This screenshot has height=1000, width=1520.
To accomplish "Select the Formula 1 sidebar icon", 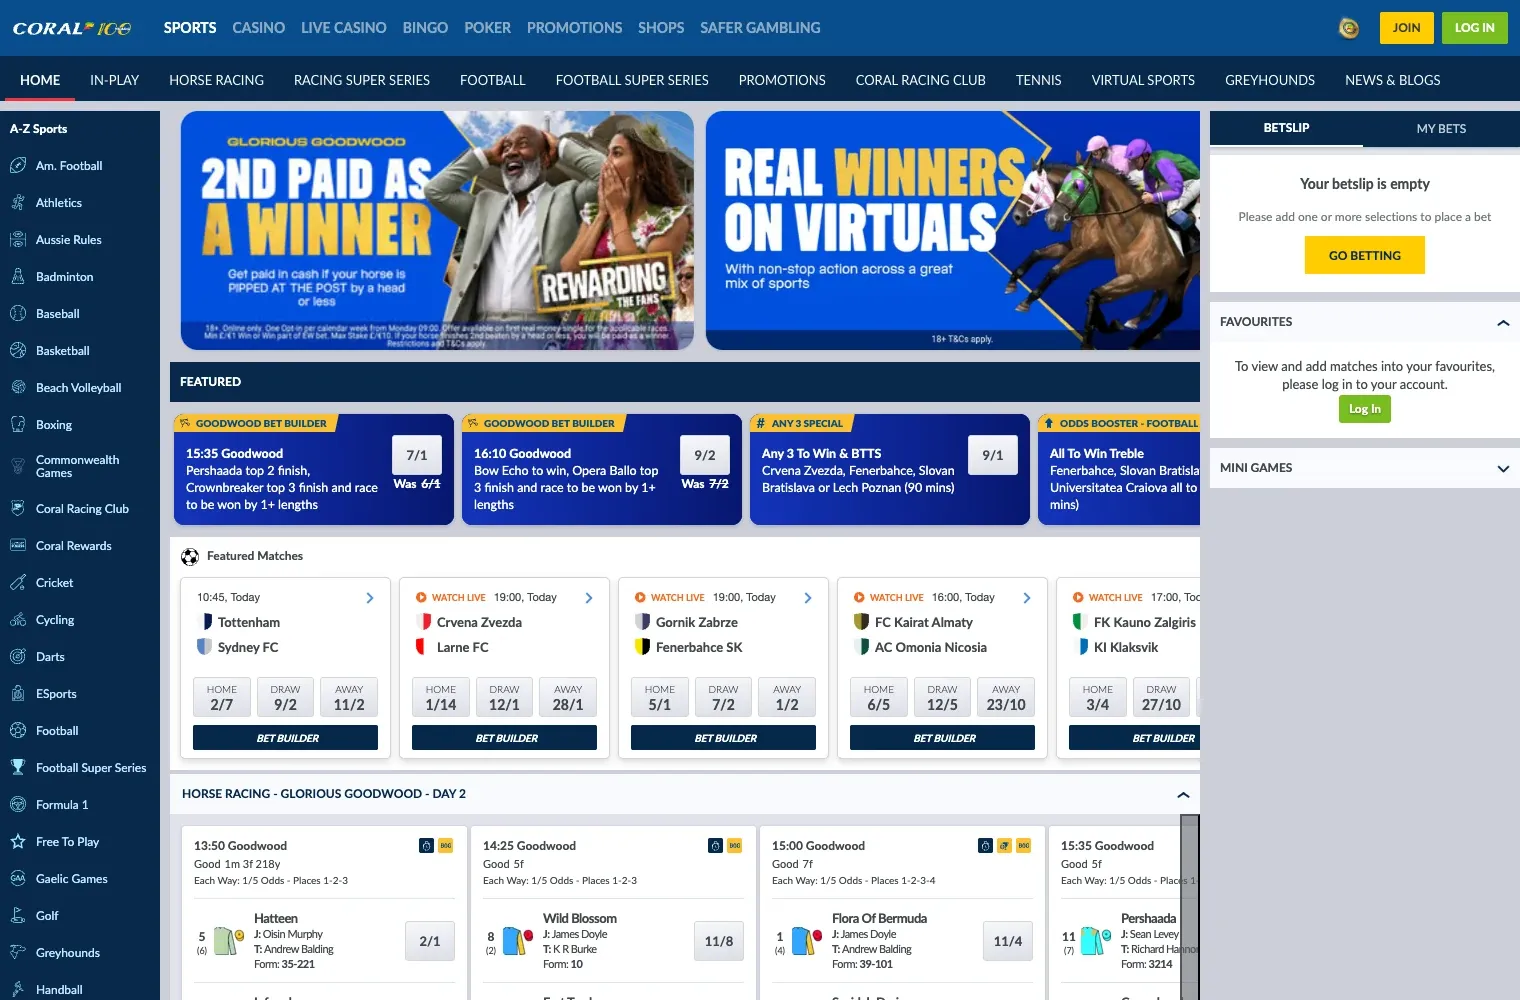I will point(18,805).
